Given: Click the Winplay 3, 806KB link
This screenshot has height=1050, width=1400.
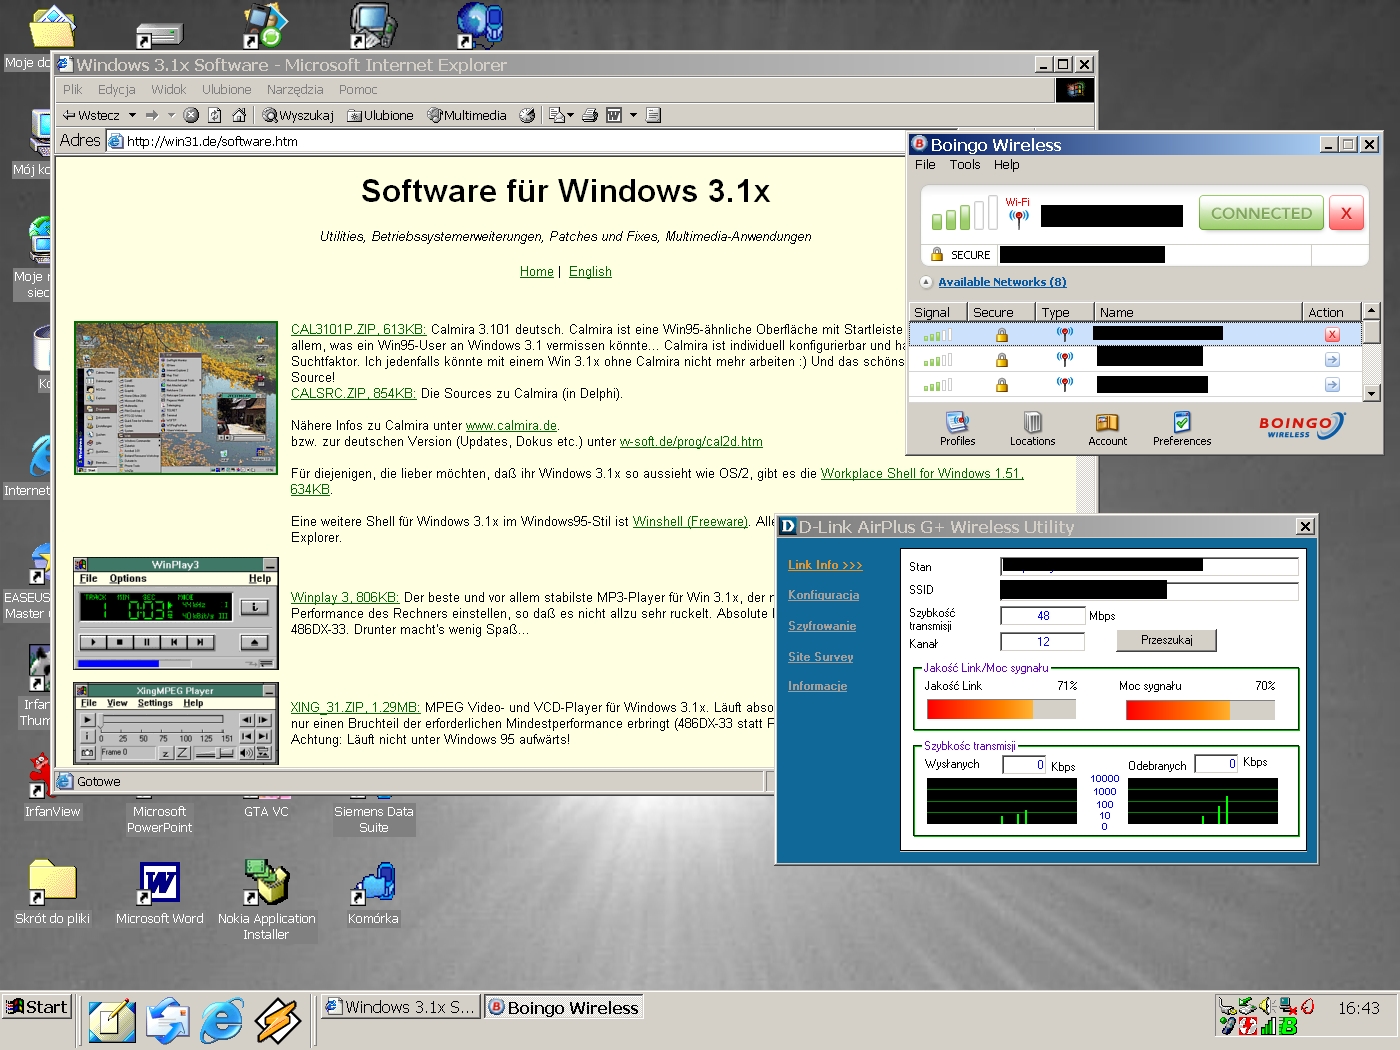Looking at the screenshot, I should click(345, 598).
